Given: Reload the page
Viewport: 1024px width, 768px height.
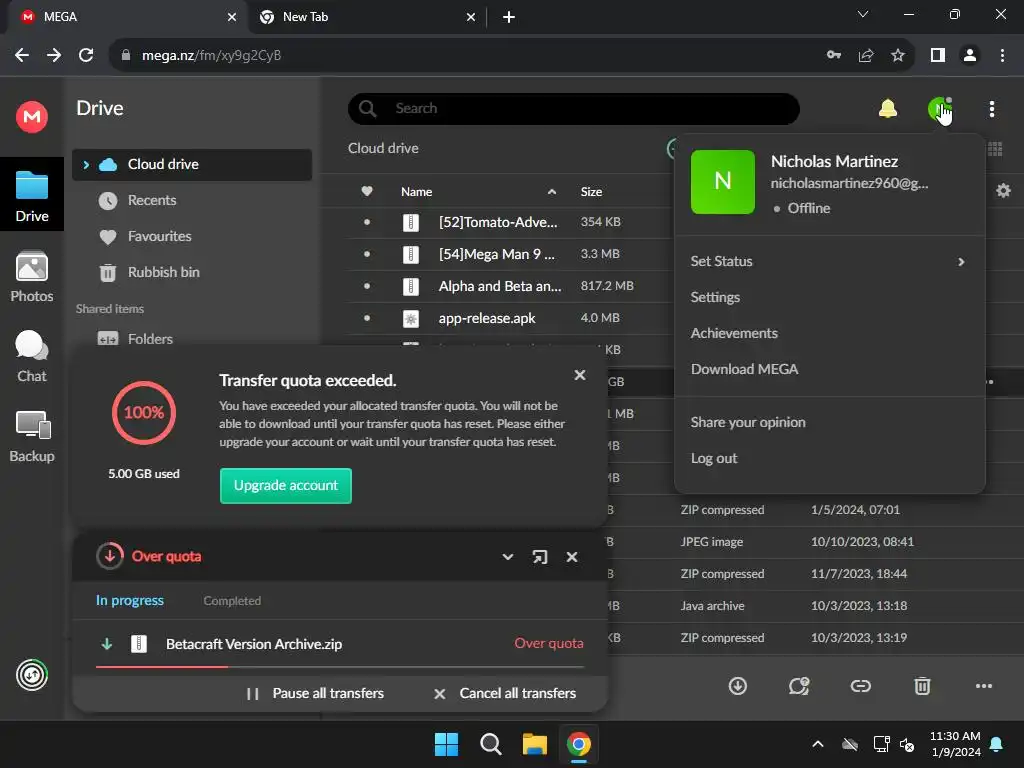Looking at the screenshot, I should pos(86,56).
